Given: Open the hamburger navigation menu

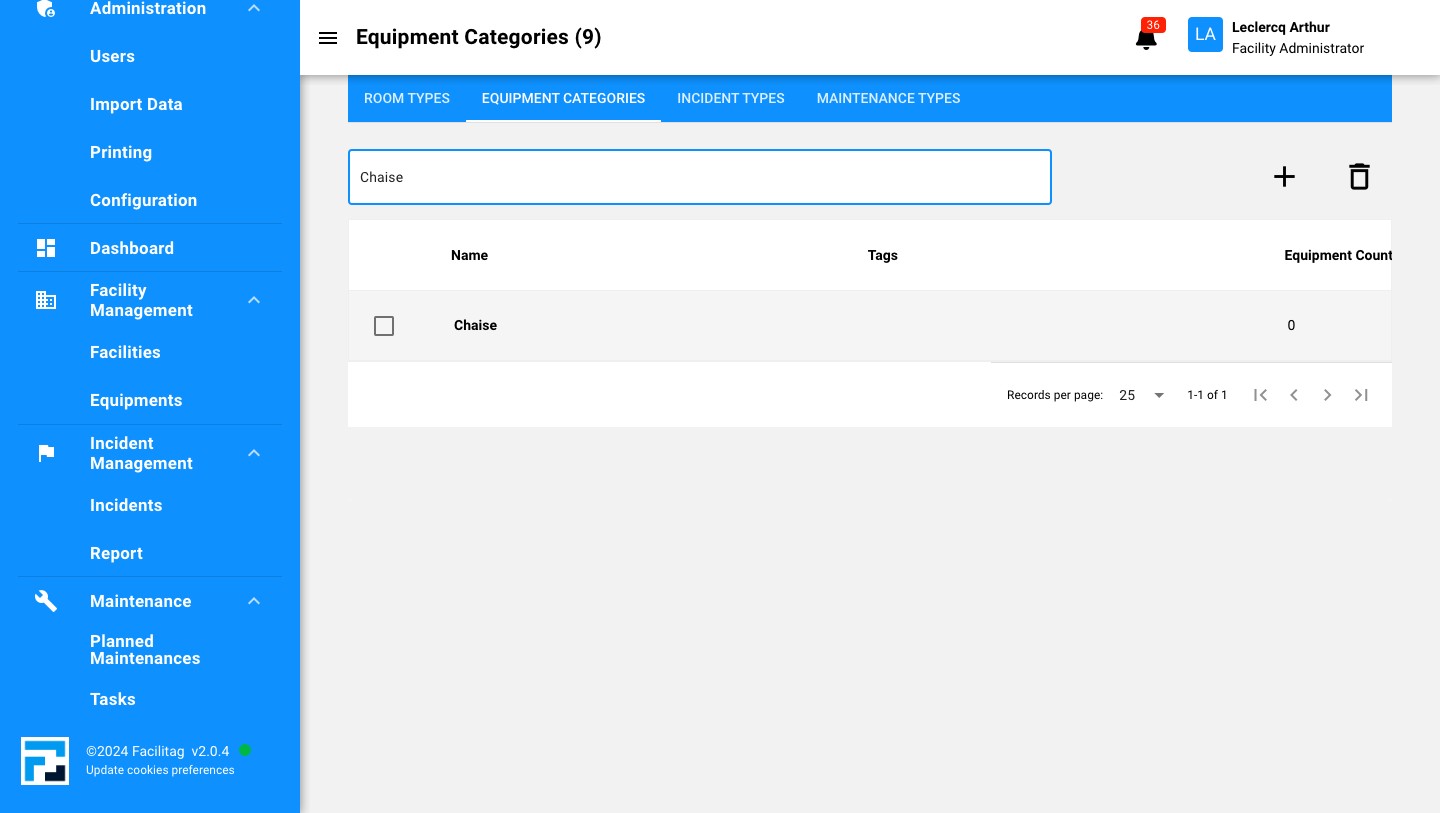Looking at the screenshot, I should [328, 38].
